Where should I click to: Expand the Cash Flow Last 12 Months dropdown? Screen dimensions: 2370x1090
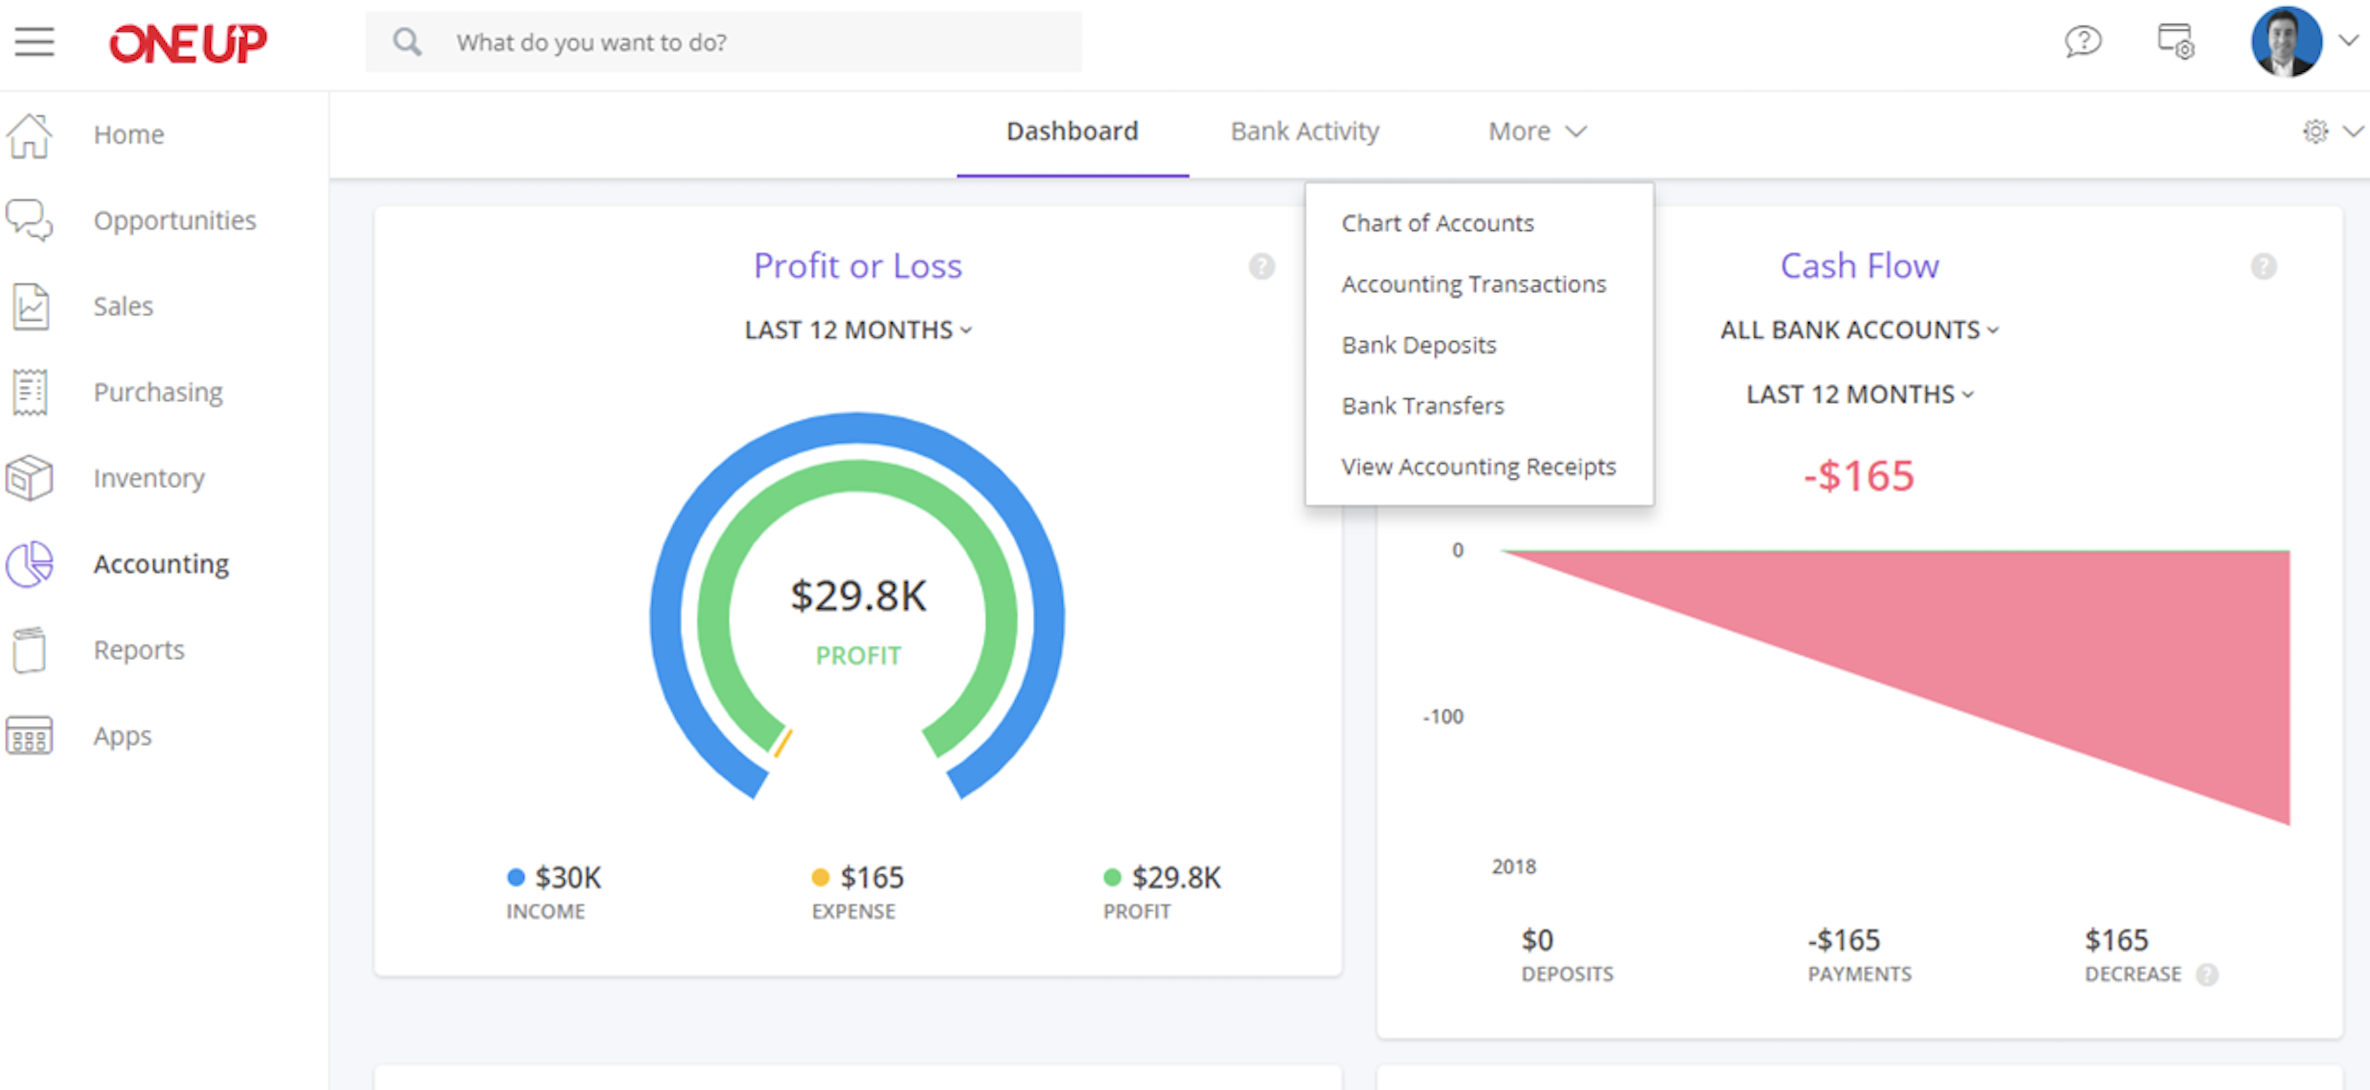(x=1859, y=394)
